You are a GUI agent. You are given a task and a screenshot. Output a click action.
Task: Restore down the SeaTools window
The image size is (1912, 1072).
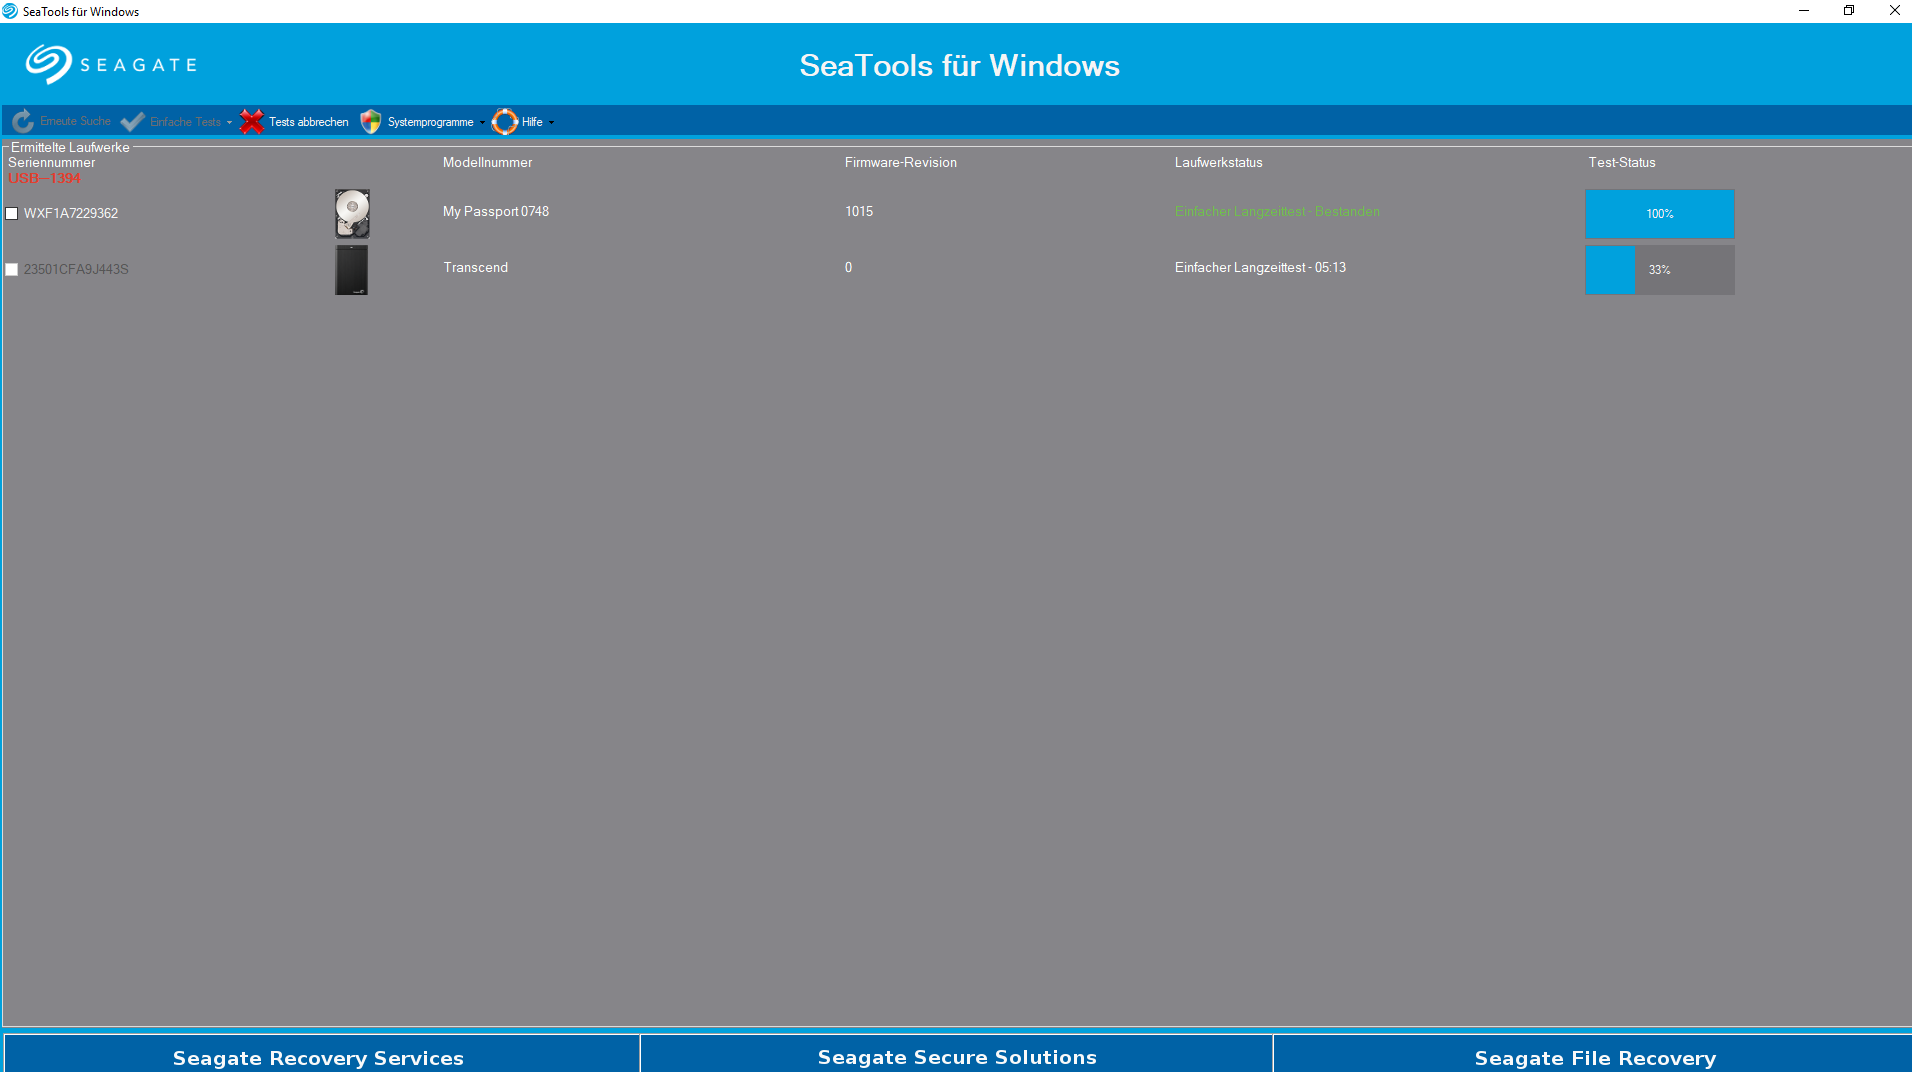(1849, 11)
